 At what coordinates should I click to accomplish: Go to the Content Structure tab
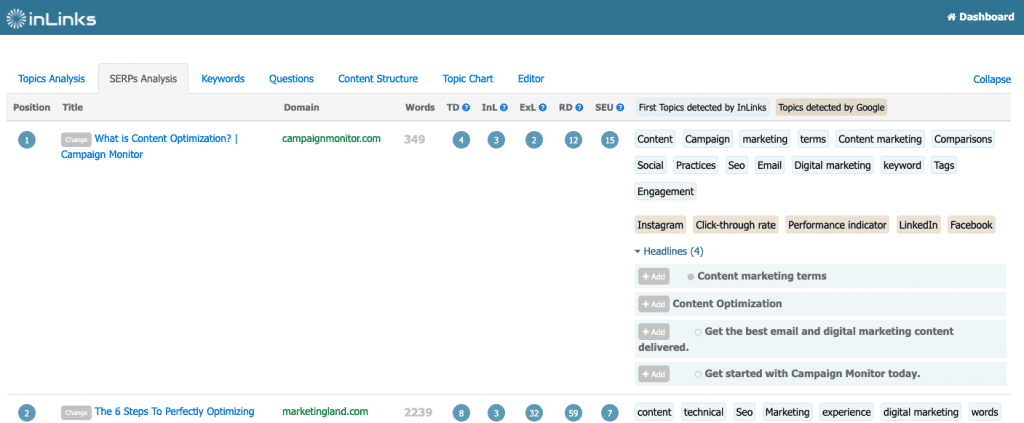coord(378,79)
